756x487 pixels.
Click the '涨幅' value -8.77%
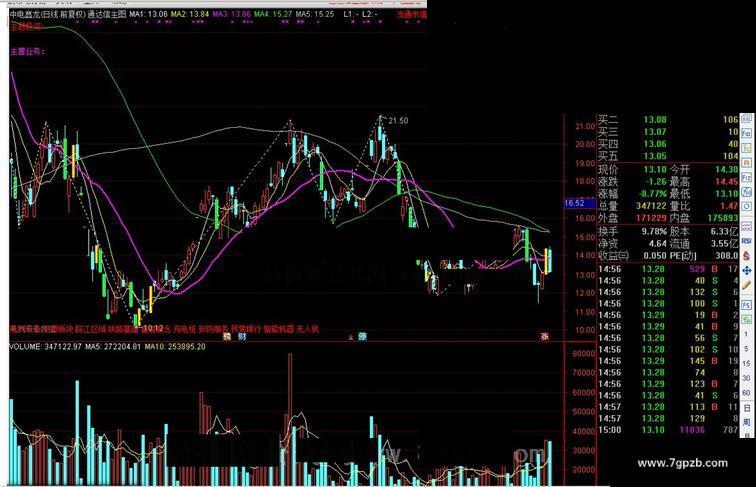coord(653,193)
